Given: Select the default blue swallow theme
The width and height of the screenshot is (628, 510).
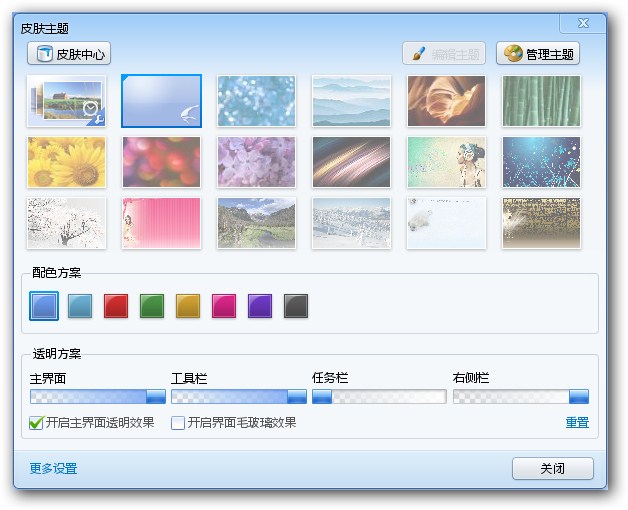Looking at the screenshot, I should pos(161,101).
